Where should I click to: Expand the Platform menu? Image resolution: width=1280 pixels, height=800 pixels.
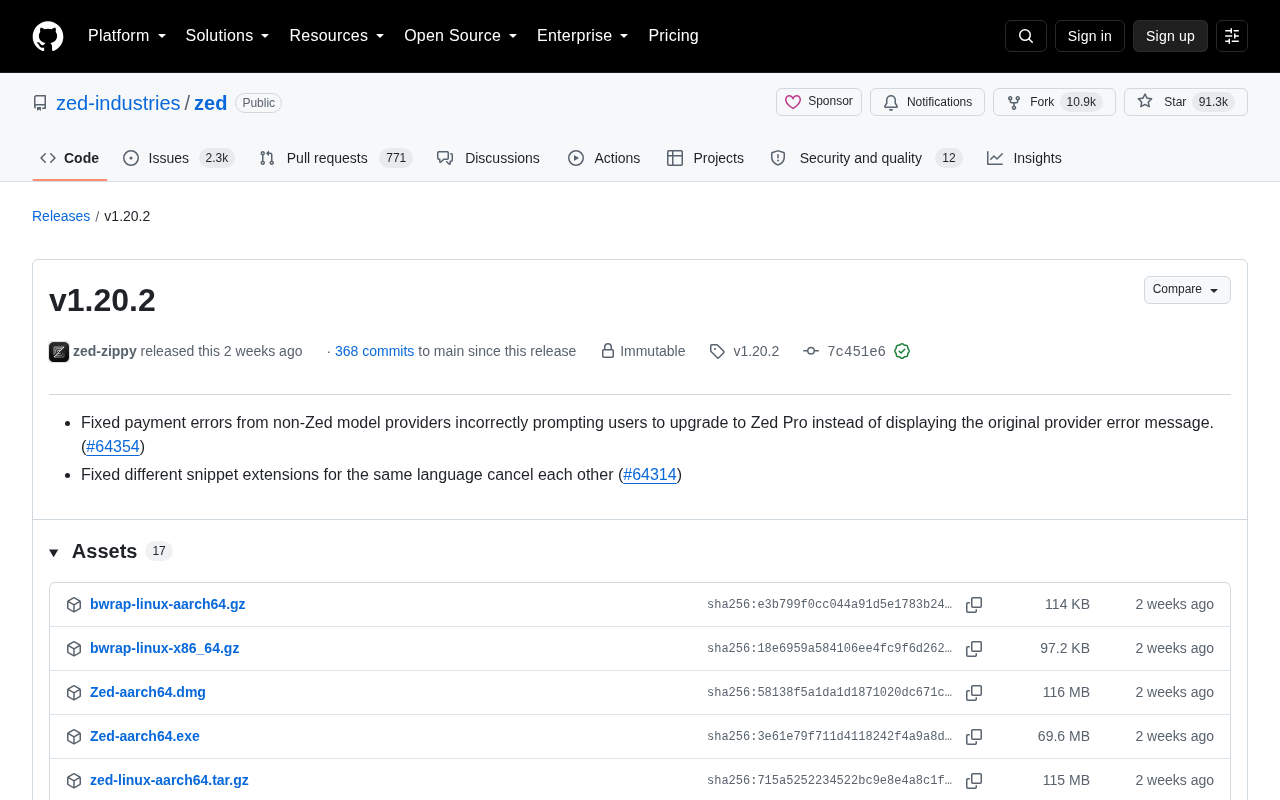[127, 36]
